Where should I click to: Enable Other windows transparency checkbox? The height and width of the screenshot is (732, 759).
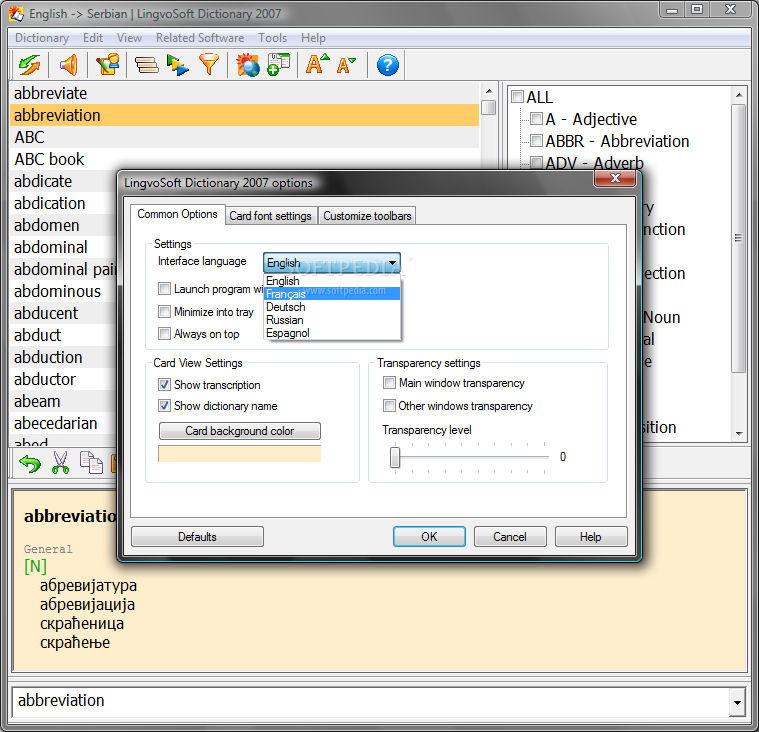point(389,405)
